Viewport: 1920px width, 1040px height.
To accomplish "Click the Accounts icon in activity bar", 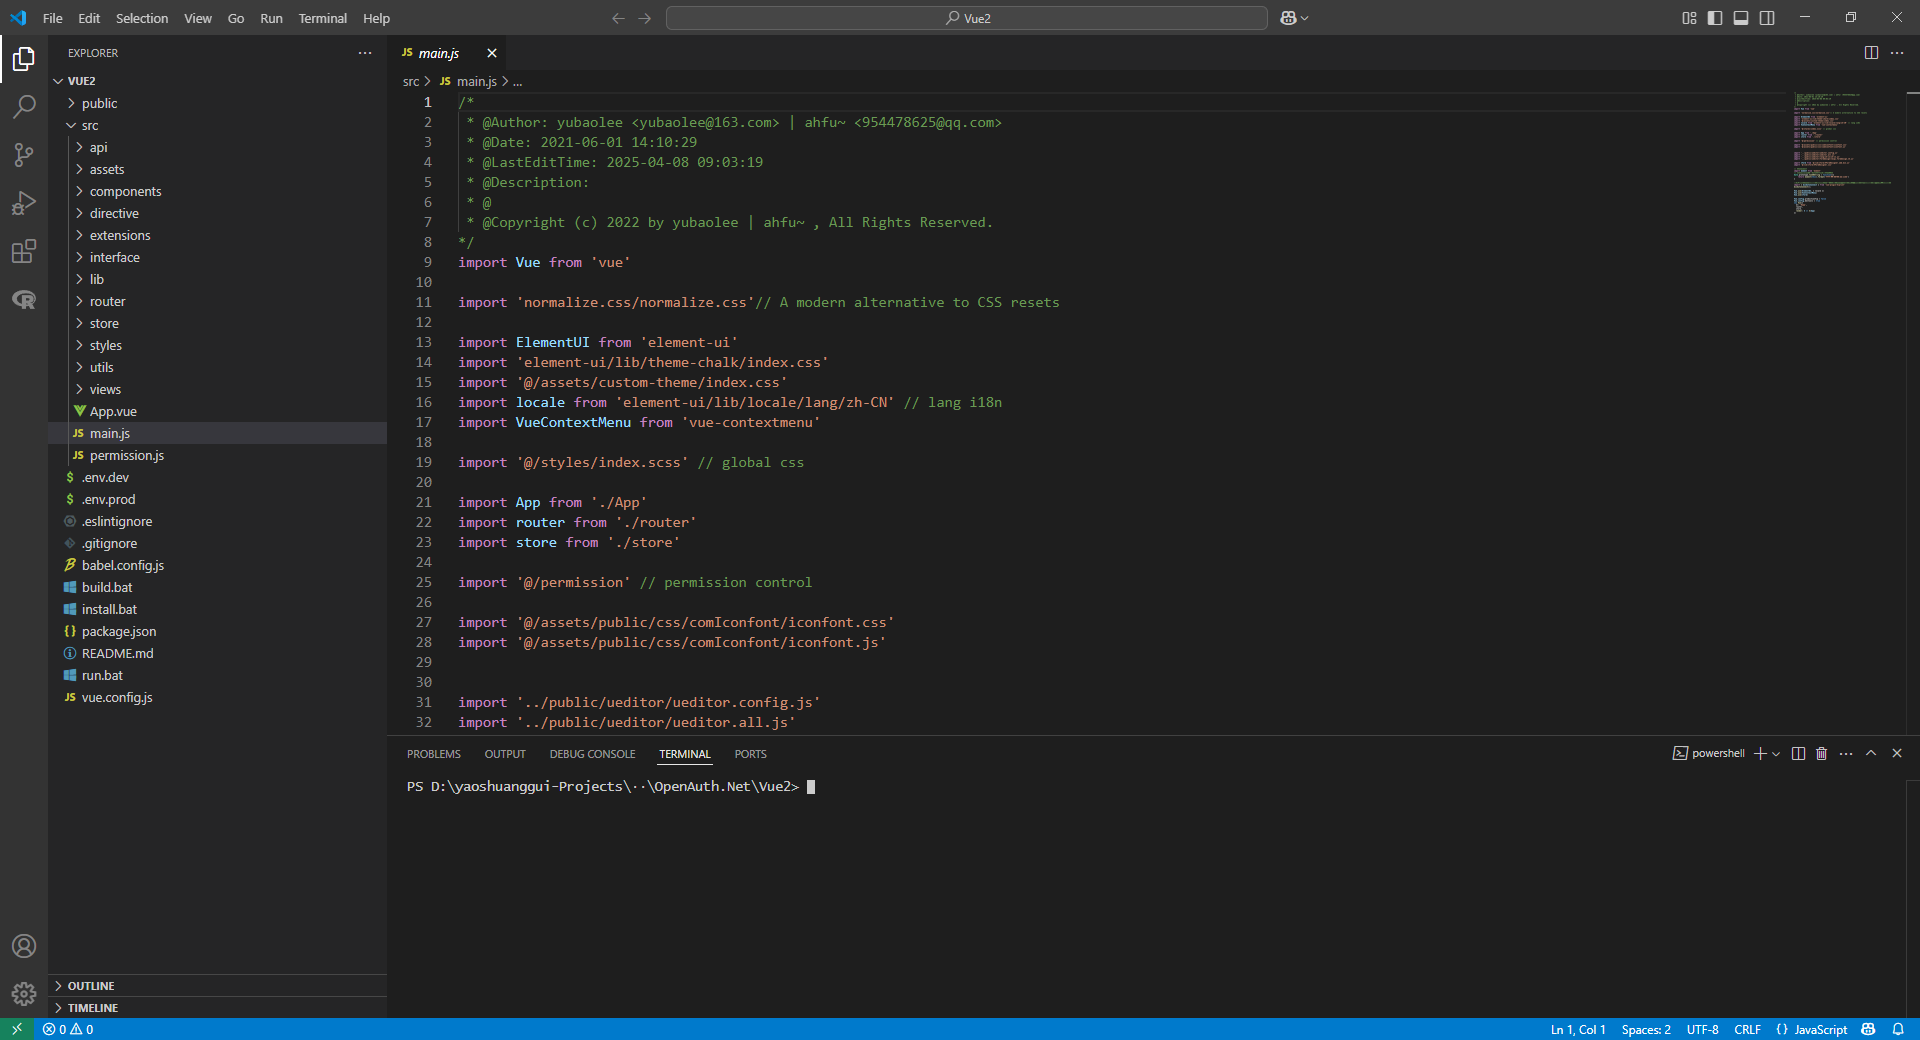I will [x=24, y=946].
